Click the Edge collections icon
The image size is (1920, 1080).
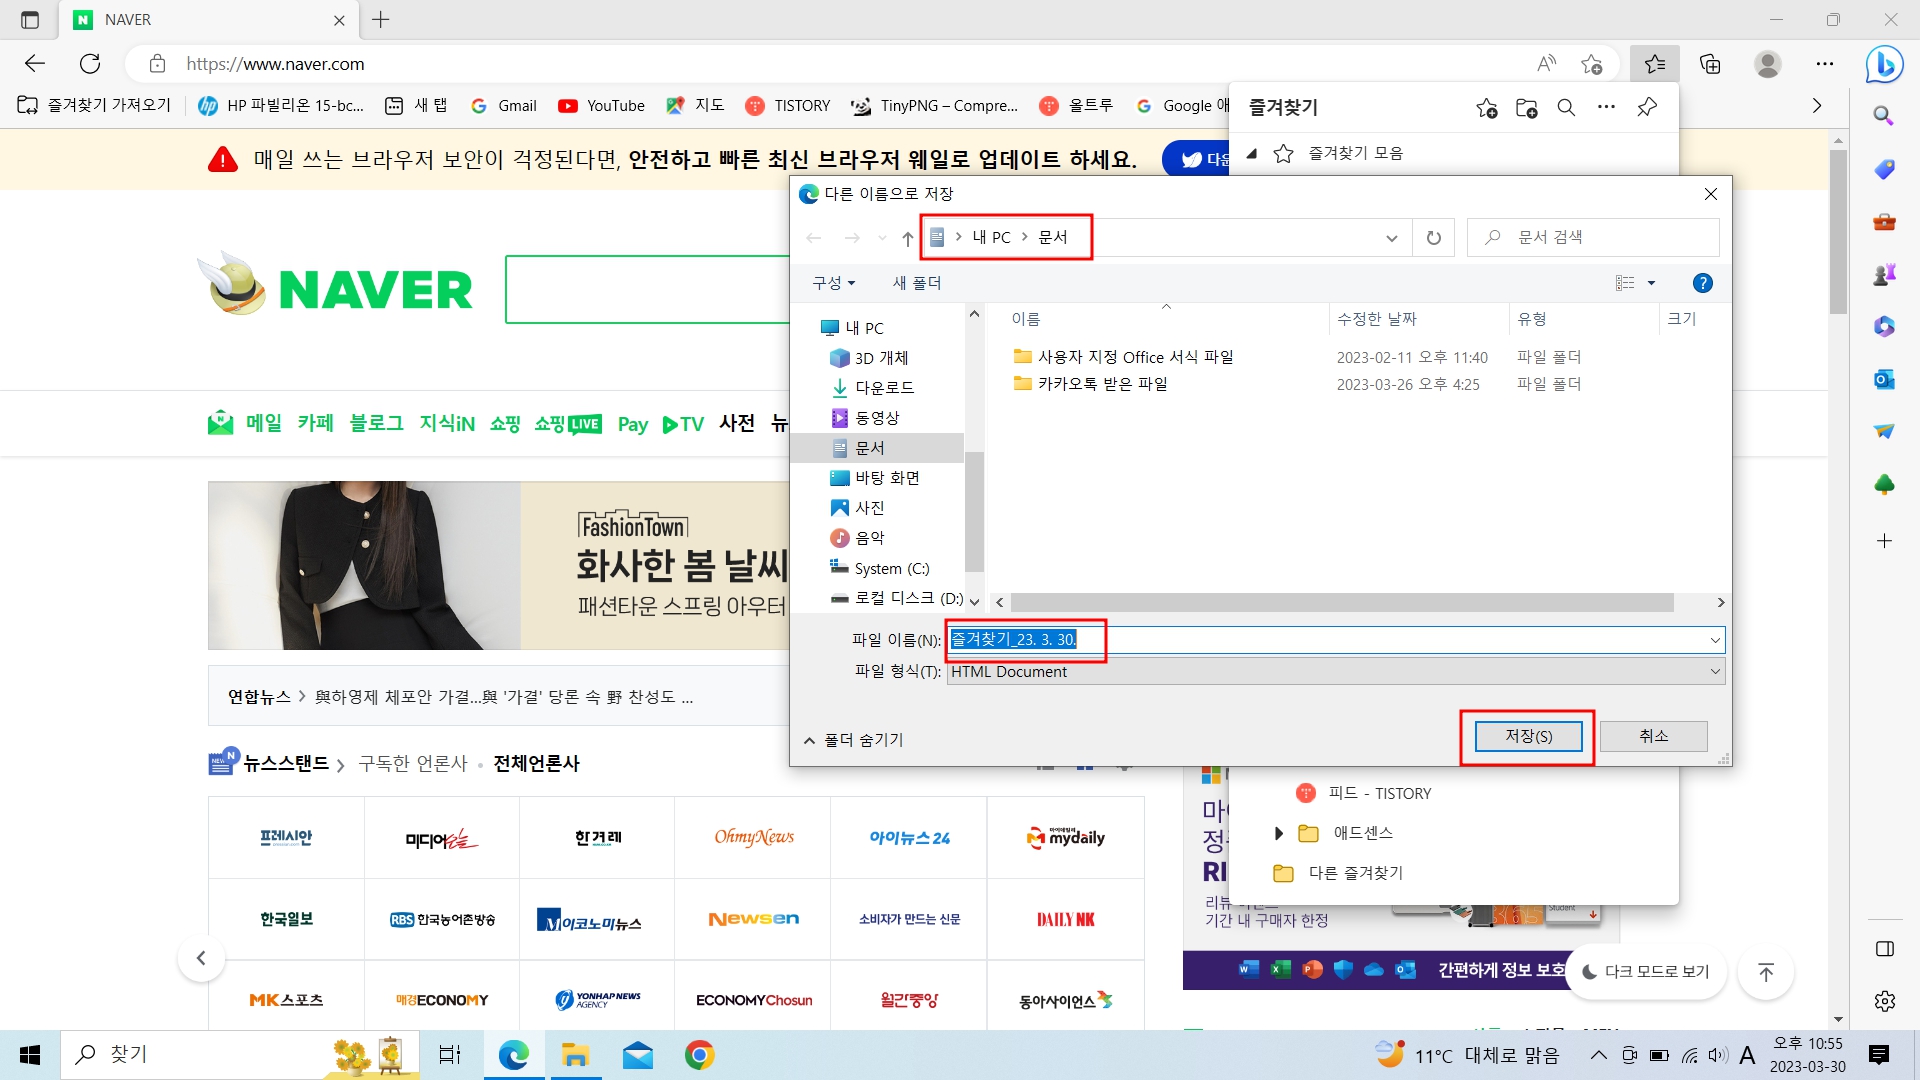pyautogui.click(x=1710, y=64)
